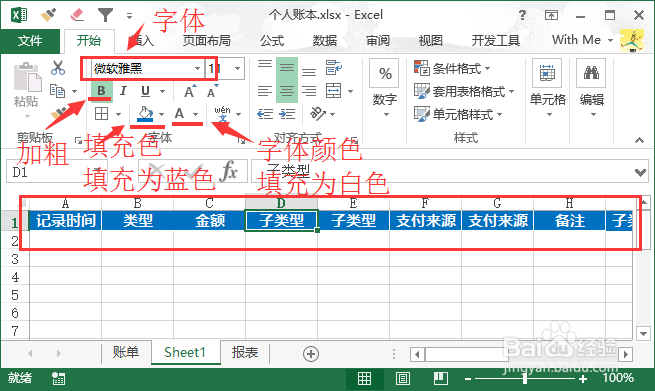Image resolution: width=655 pixels, height=391 pixels.
Task: Decrease indent icon
Action: [x=265, y=114]
